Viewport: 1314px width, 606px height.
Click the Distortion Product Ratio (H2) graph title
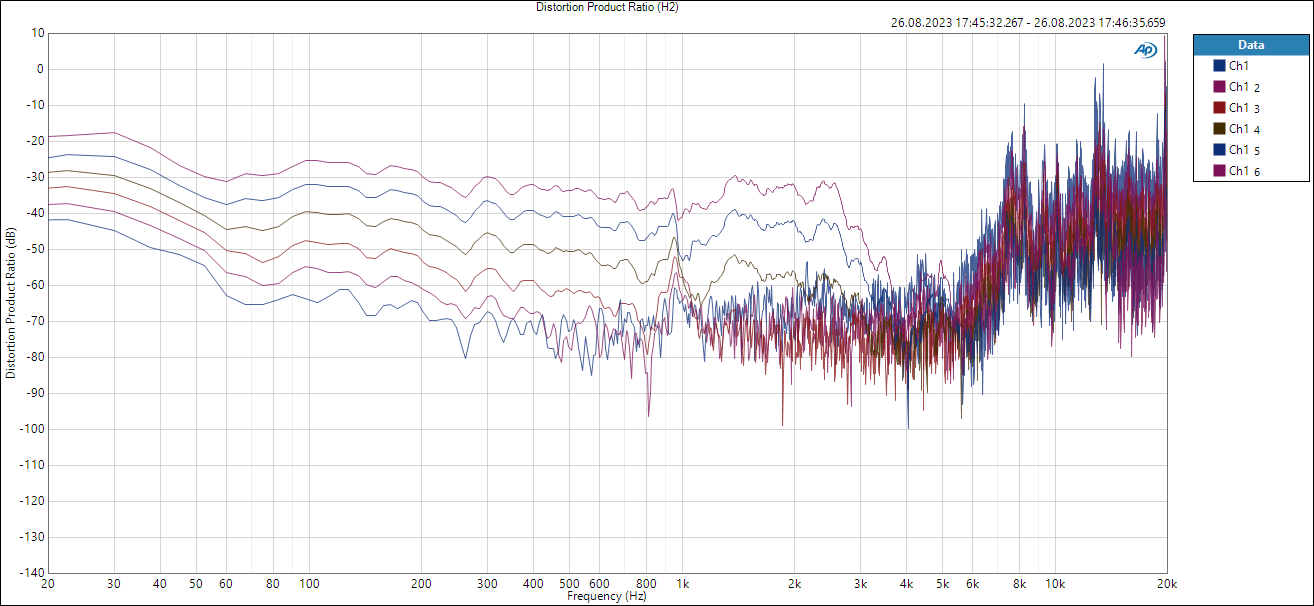pos(607,7)
